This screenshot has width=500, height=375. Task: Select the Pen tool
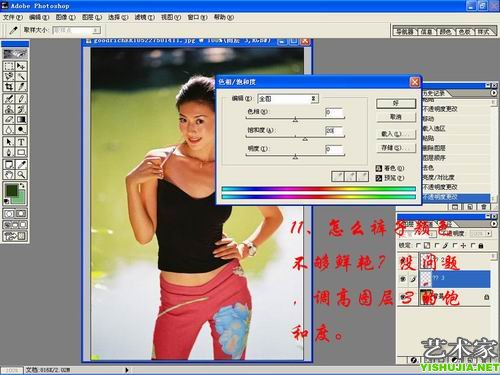click(x=9, y=152)
